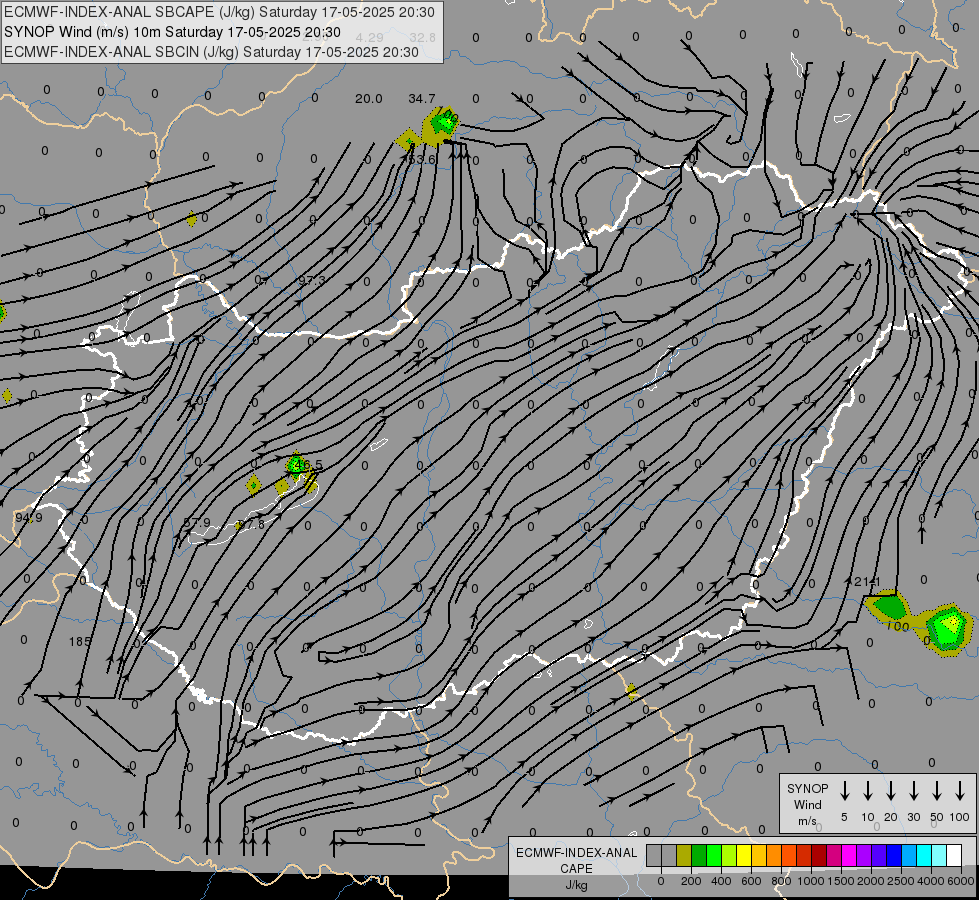This screenshot has height=900, width=979.
Task: Pick the white swatch in CAPE legend
Action: point(954,855)
